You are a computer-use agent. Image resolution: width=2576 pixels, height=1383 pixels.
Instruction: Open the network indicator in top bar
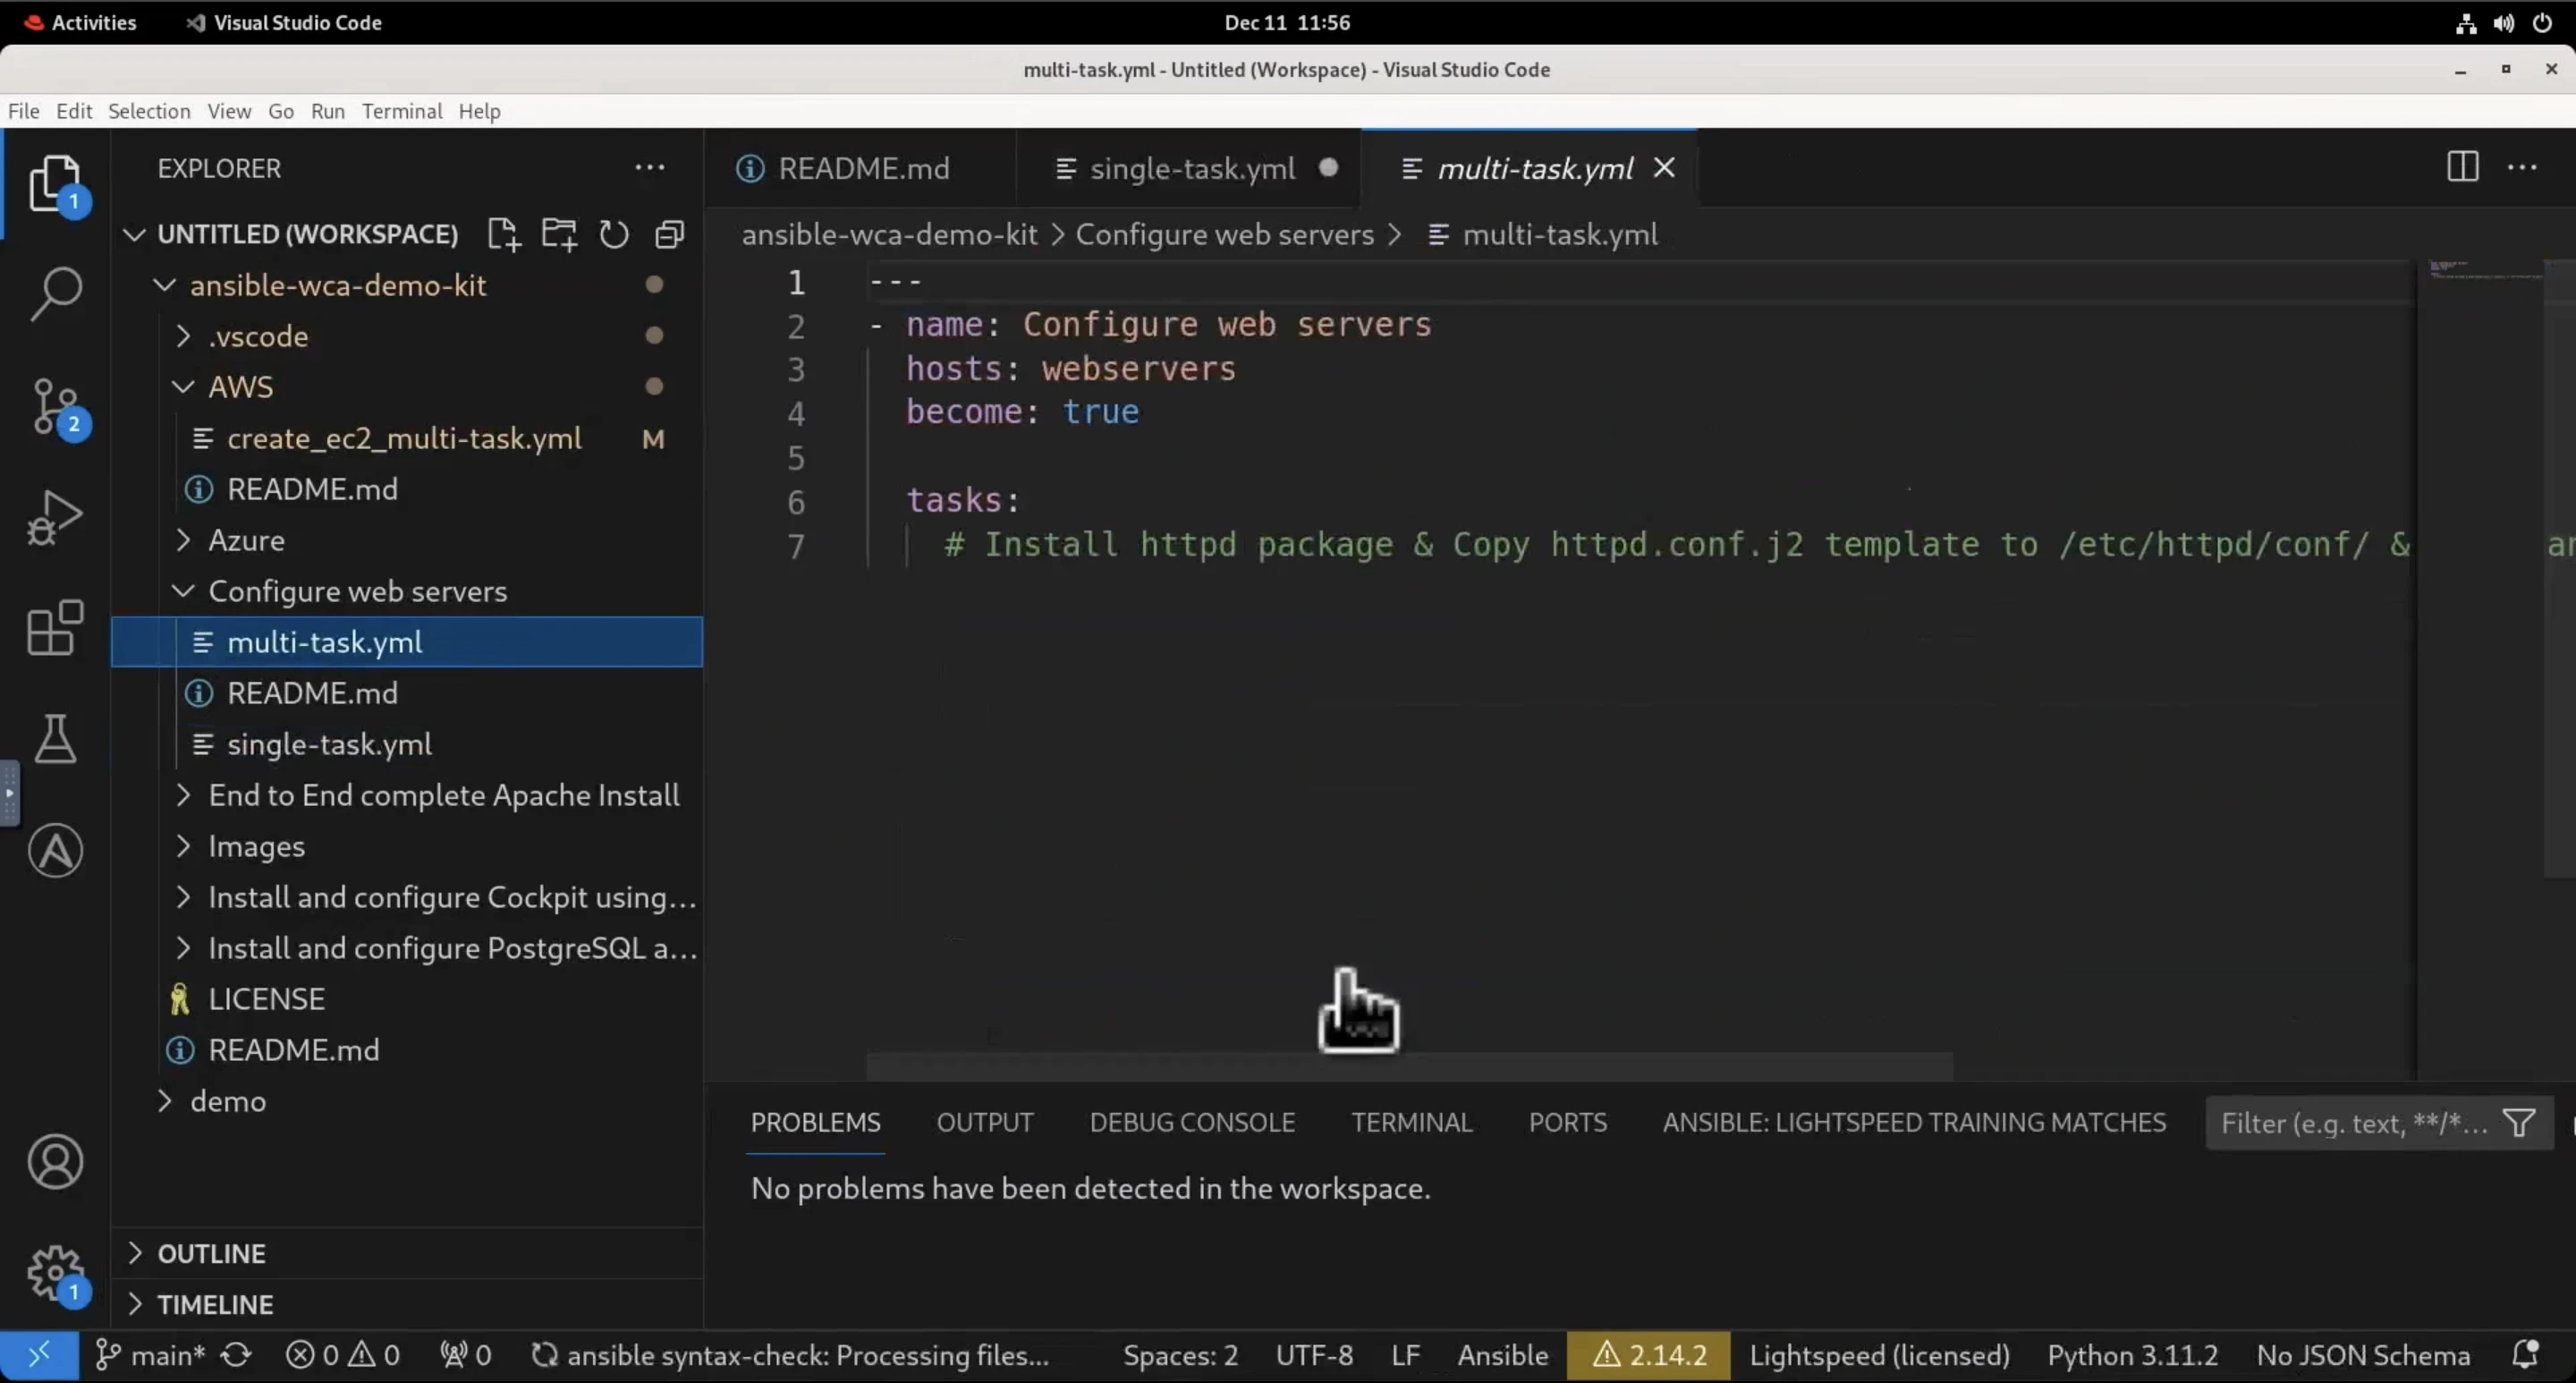(x=2466, y=23)
